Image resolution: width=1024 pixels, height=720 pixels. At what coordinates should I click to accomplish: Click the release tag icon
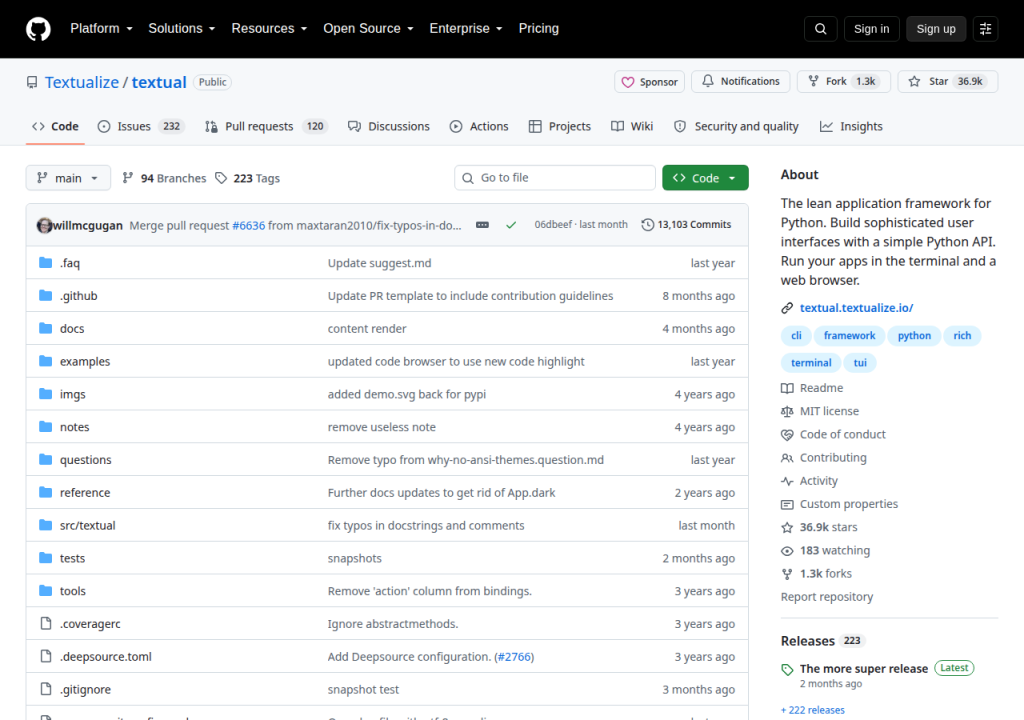(x=787, y=670)
